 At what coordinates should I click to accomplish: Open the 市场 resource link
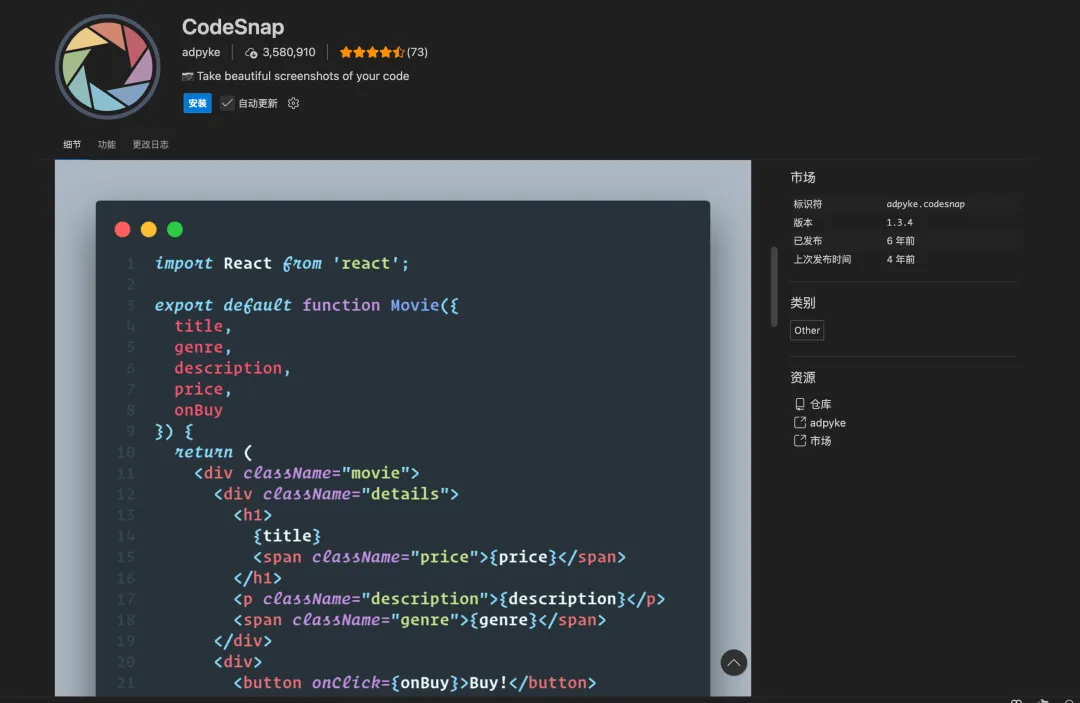[820, 441]
